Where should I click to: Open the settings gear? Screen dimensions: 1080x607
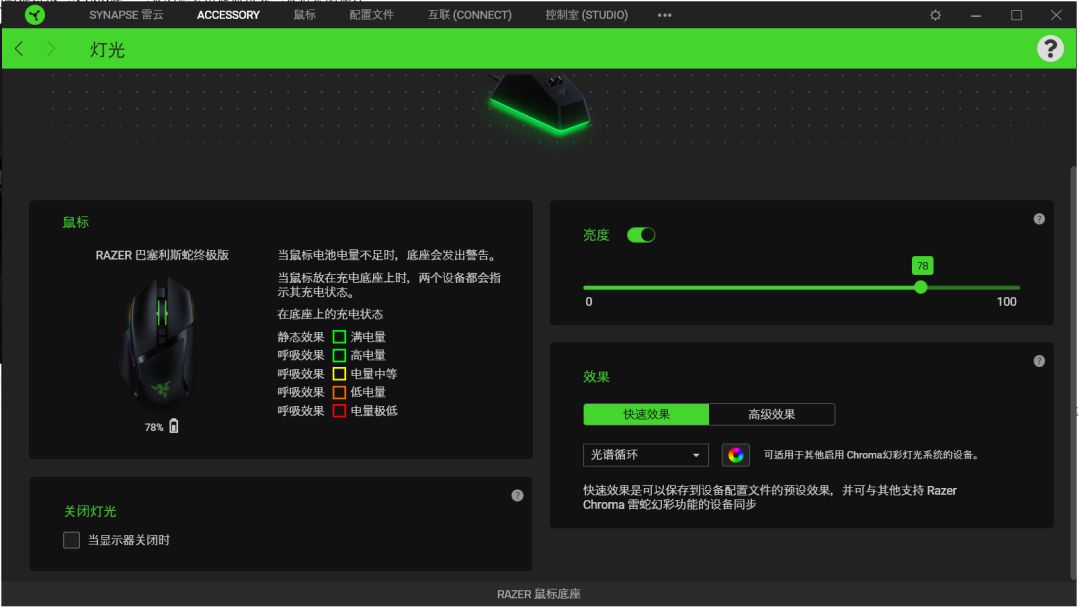click(x=935, y=14)
